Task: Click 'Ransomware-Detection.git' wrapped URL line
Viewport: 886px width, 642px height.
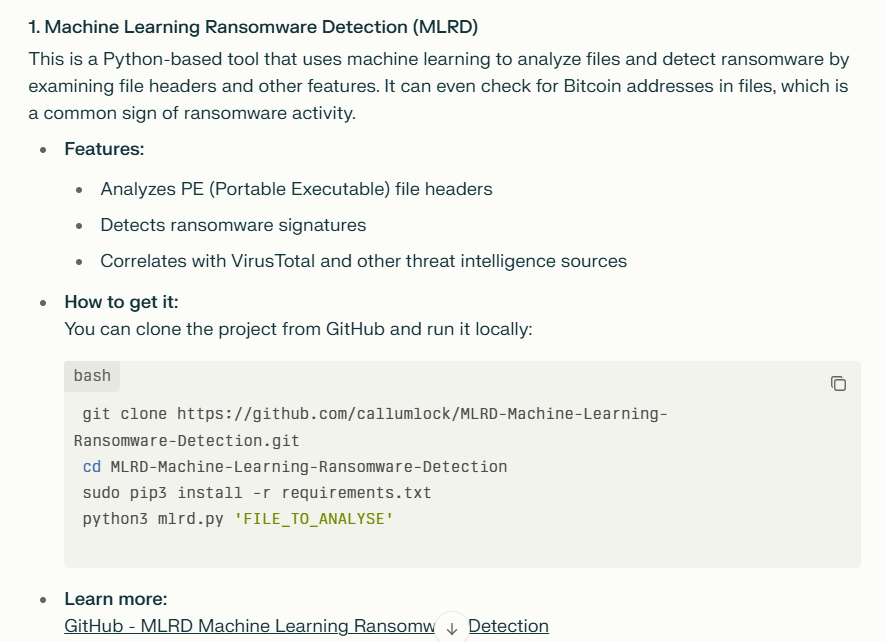Action: [x=186, y=441]
